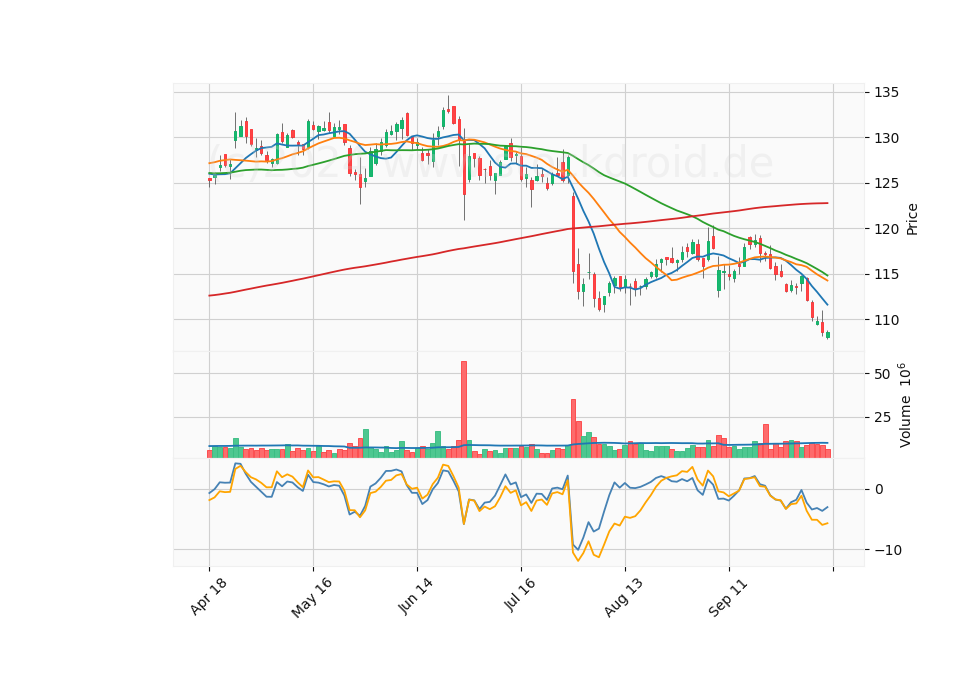Screen dimensions: 960x690
Task: Click the 0 oscillator axis value
Action: click(879, 489)
